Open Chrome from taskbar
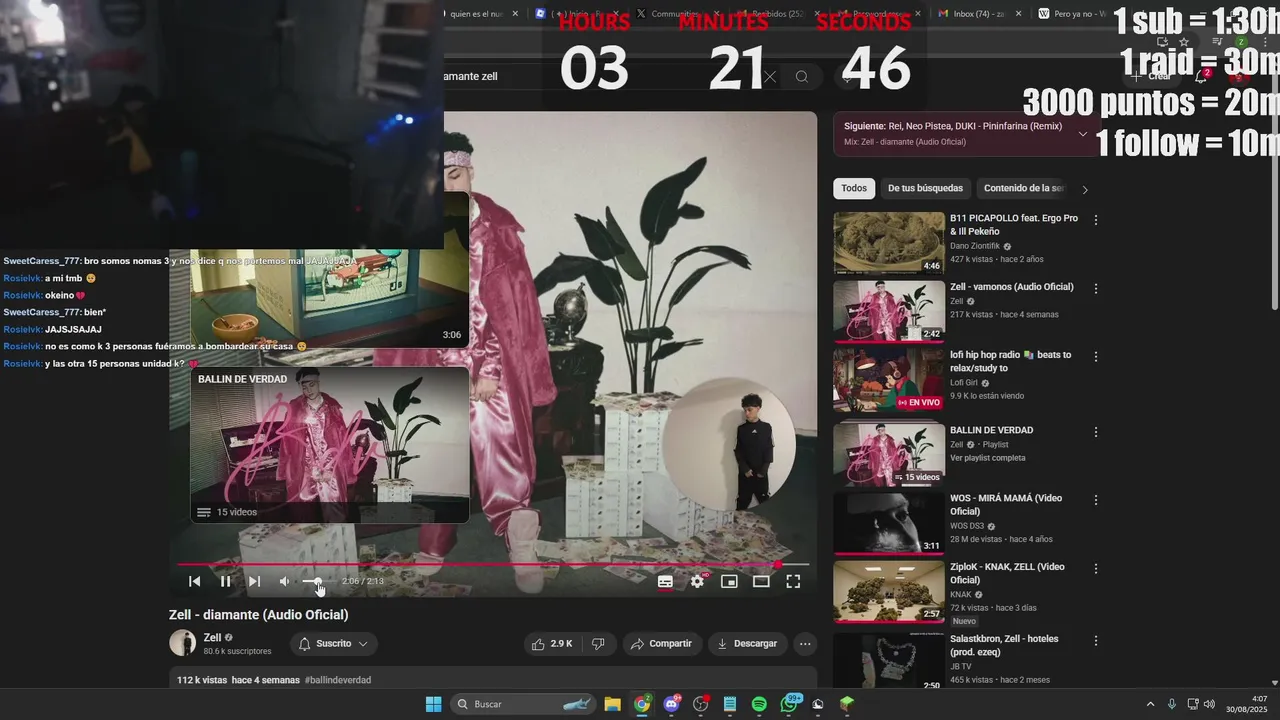 tap(642, 704)
